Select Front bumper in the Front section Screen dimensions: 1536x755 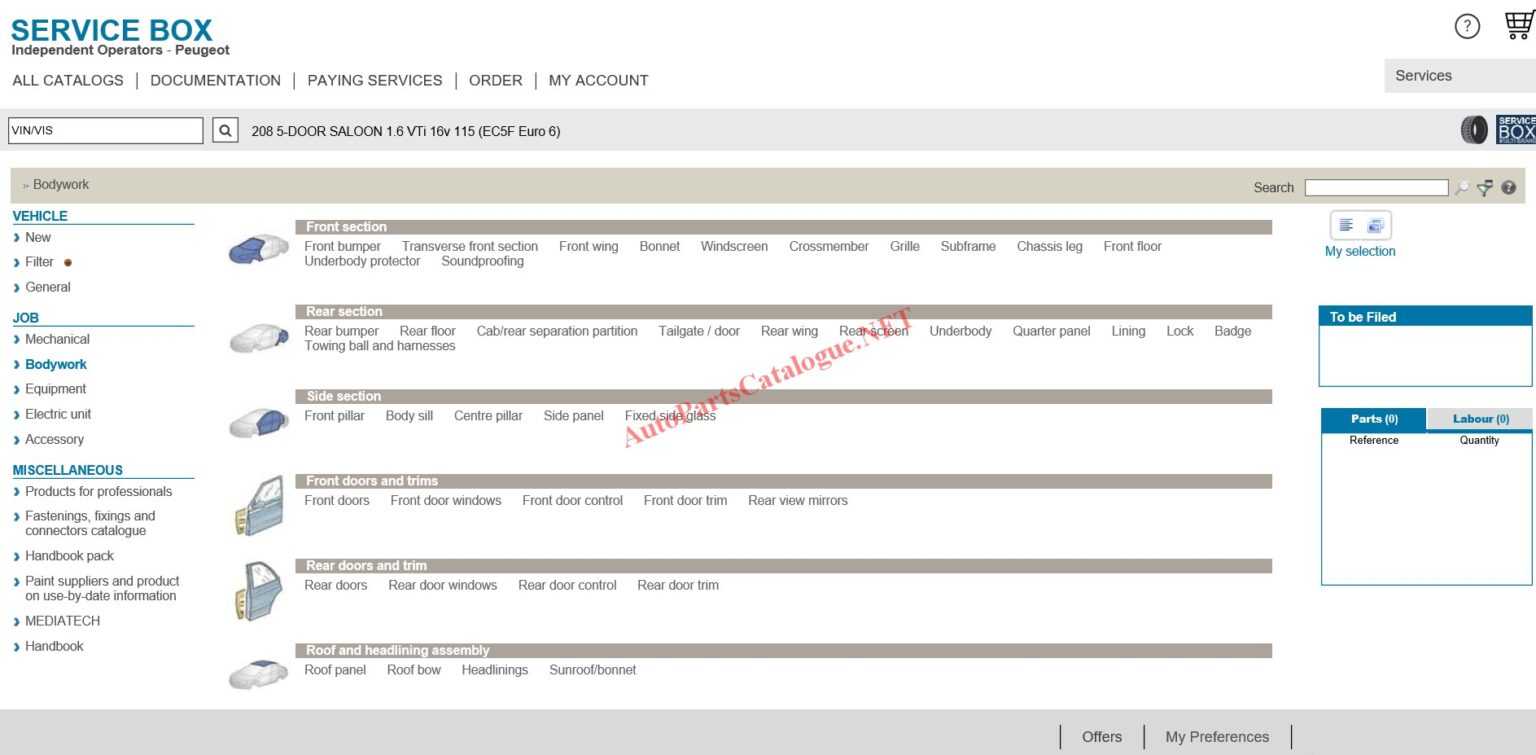coord(342,246)
